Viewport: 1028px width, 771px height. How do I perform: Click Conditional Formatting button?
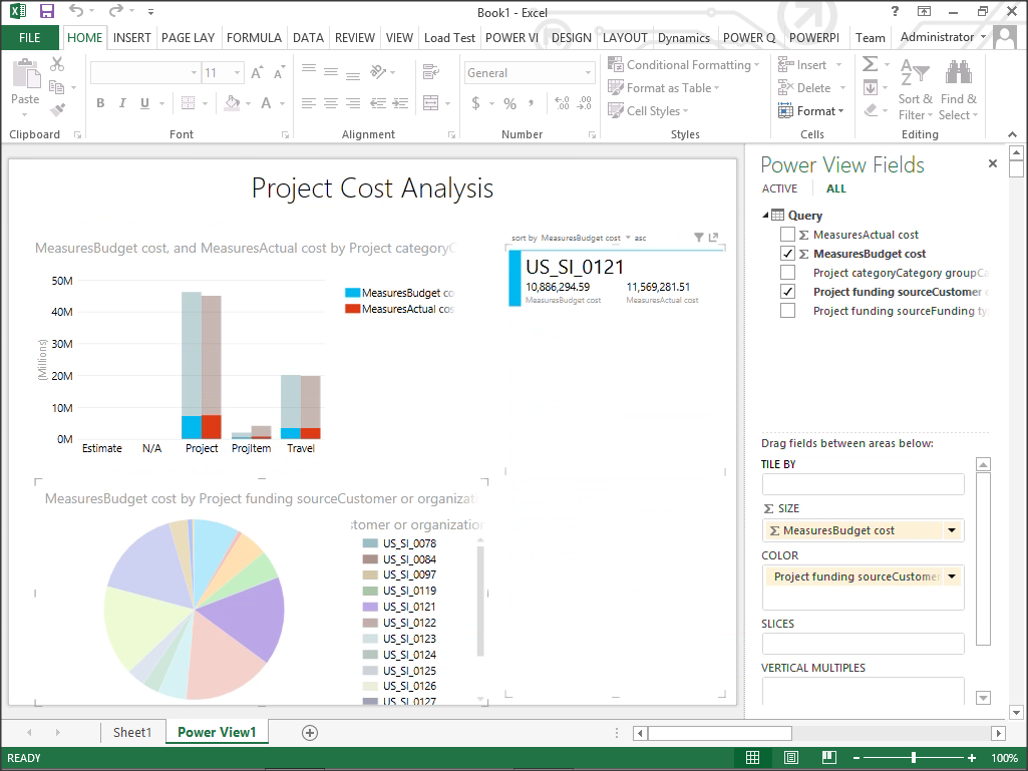click(x=680, y=65)
